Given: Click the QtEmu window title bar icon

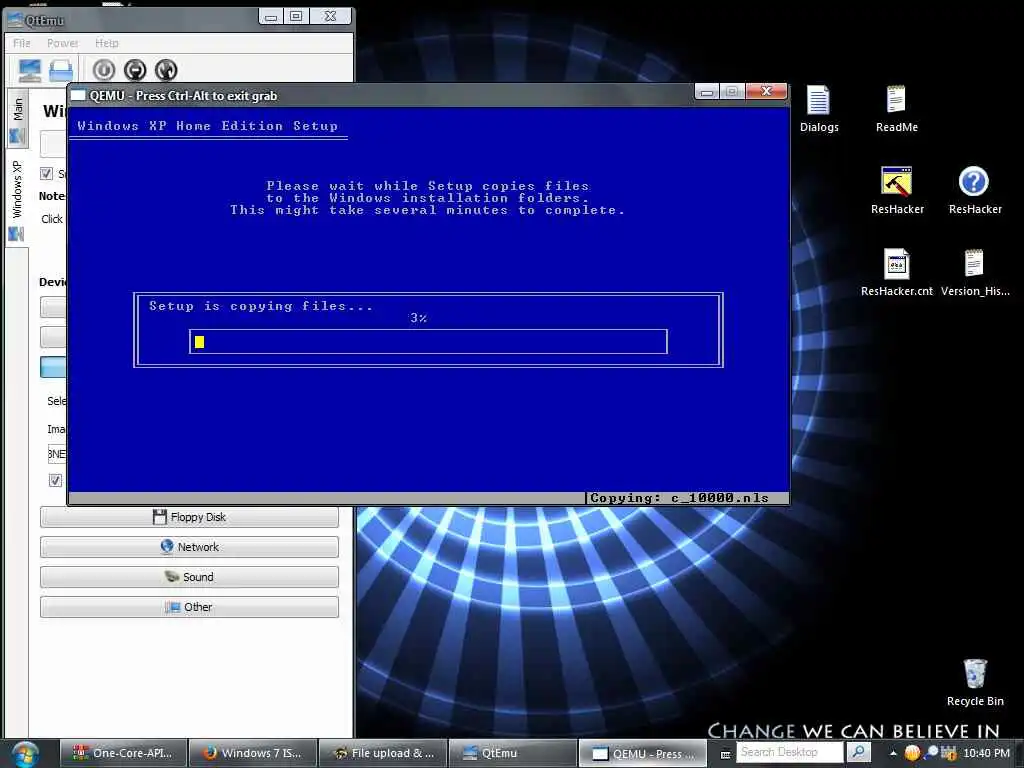Looking at the screenshot, I should (x=15, y=20).
